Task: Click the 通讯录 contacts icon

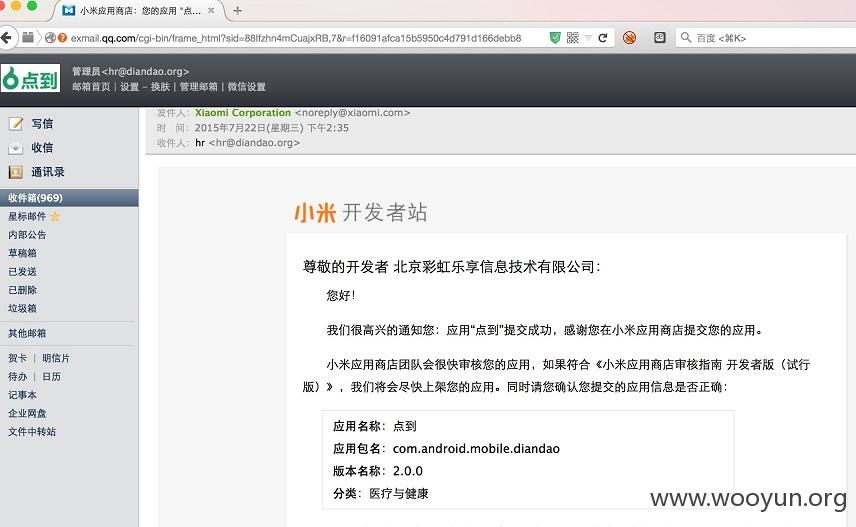Action: pyautogui.click(x=16, y=172)
